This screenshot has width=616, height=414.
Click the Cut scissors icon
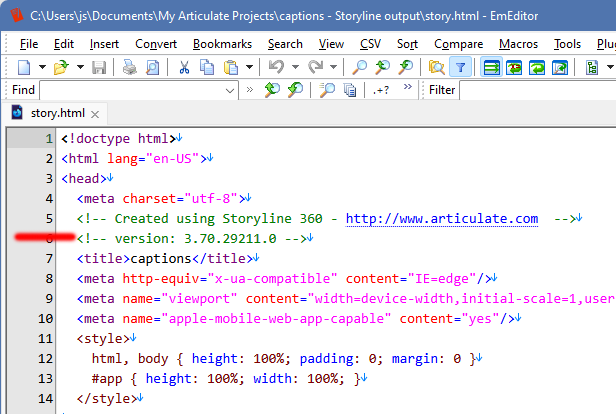pos(184,67)
